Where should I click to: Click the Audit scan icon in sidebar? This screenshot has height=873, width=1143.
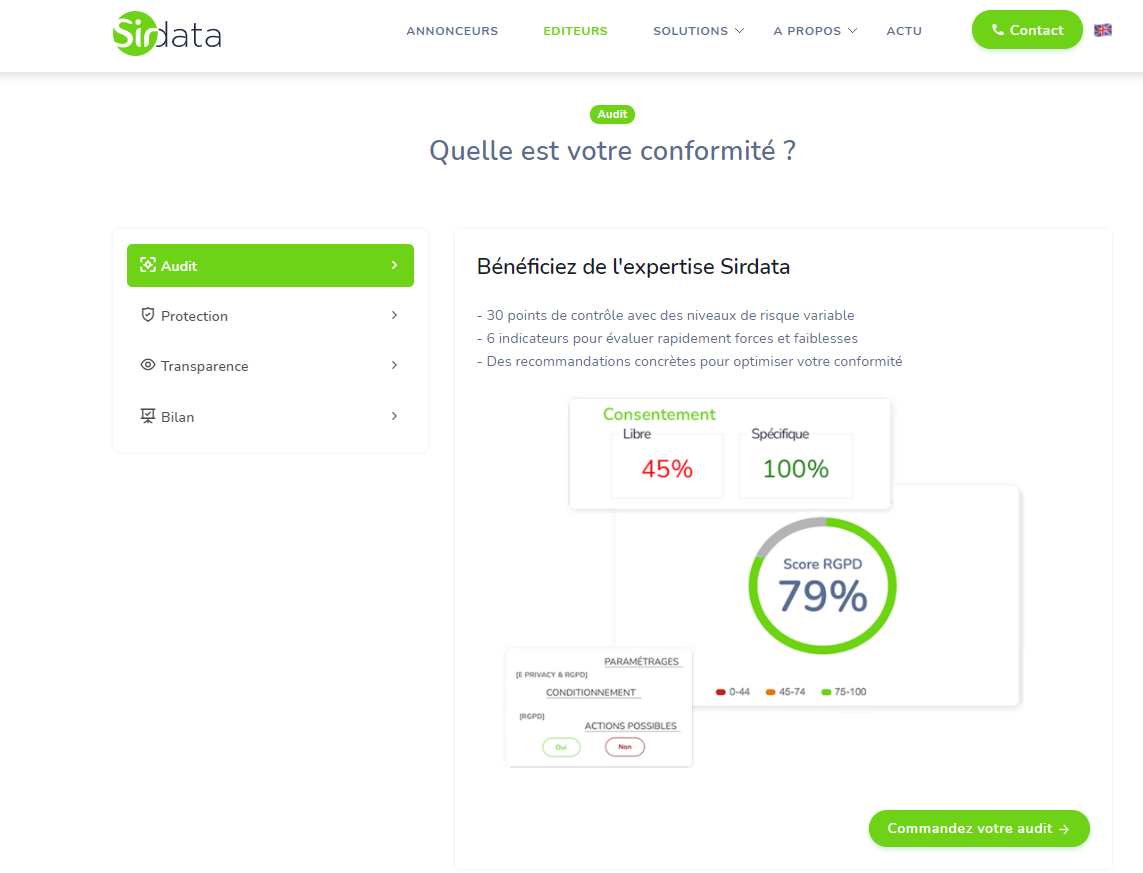tap(148, 265)
